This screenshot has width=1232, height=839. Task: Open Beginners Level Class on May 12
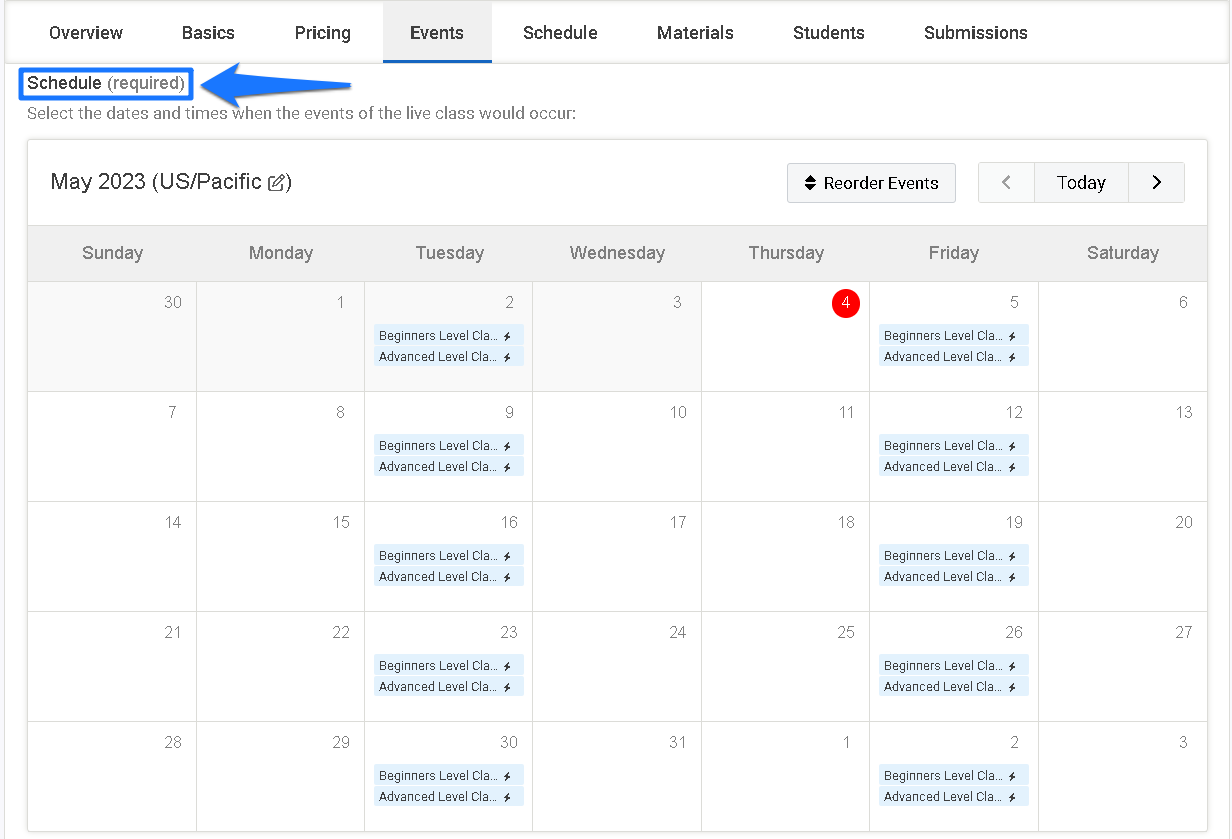[x=954, y=446]
